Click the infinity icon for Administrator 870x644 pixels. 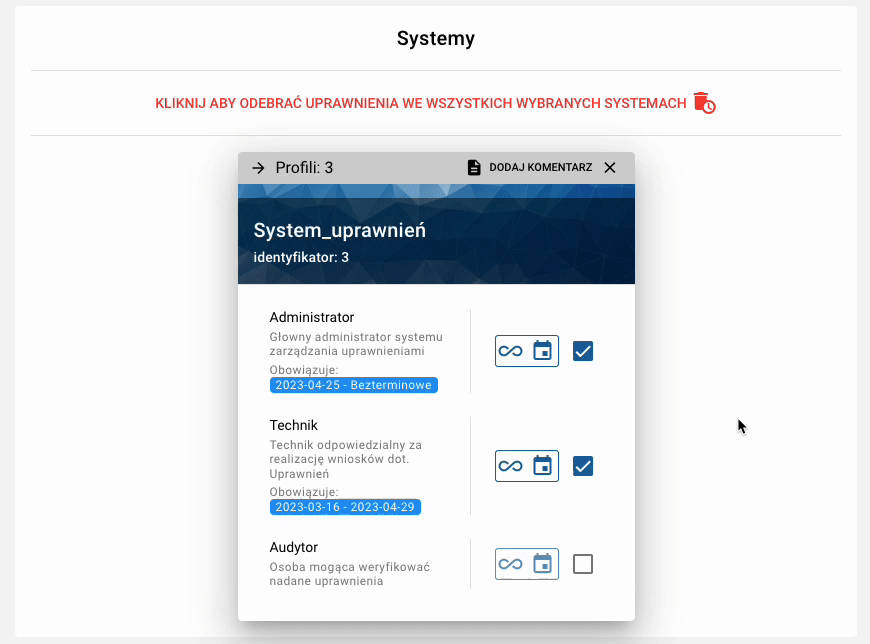511,351
